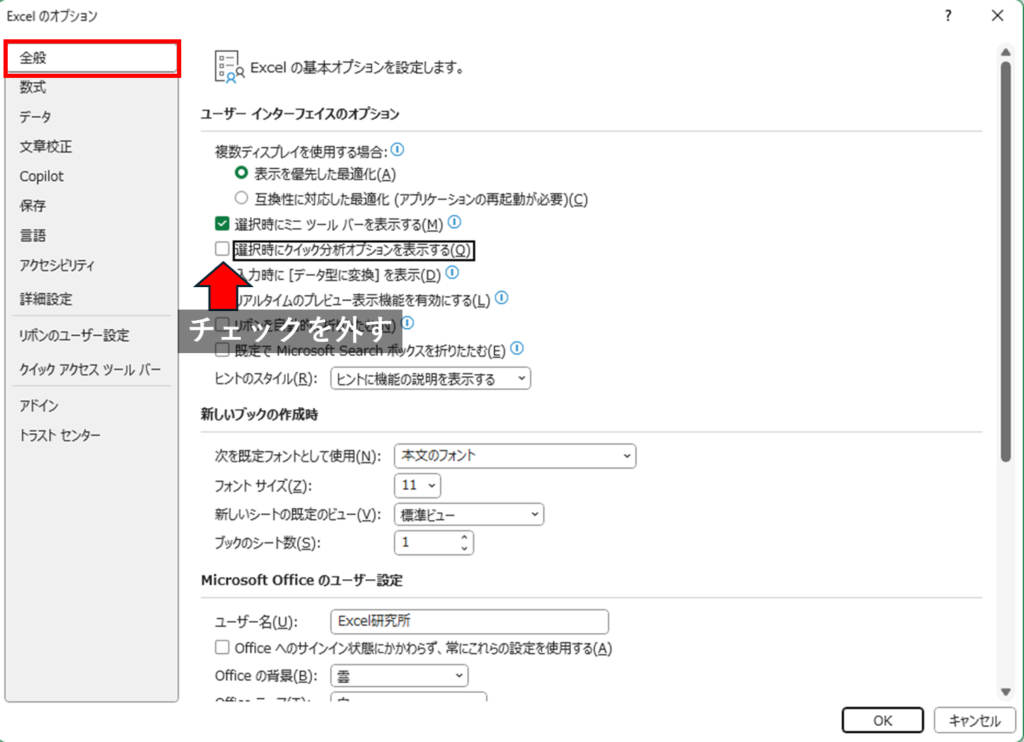1024x742 pixels.
Task: Toggle 選択時にクイック分析オプションを表示する checkbox
Action: click(x=222, y=249)
